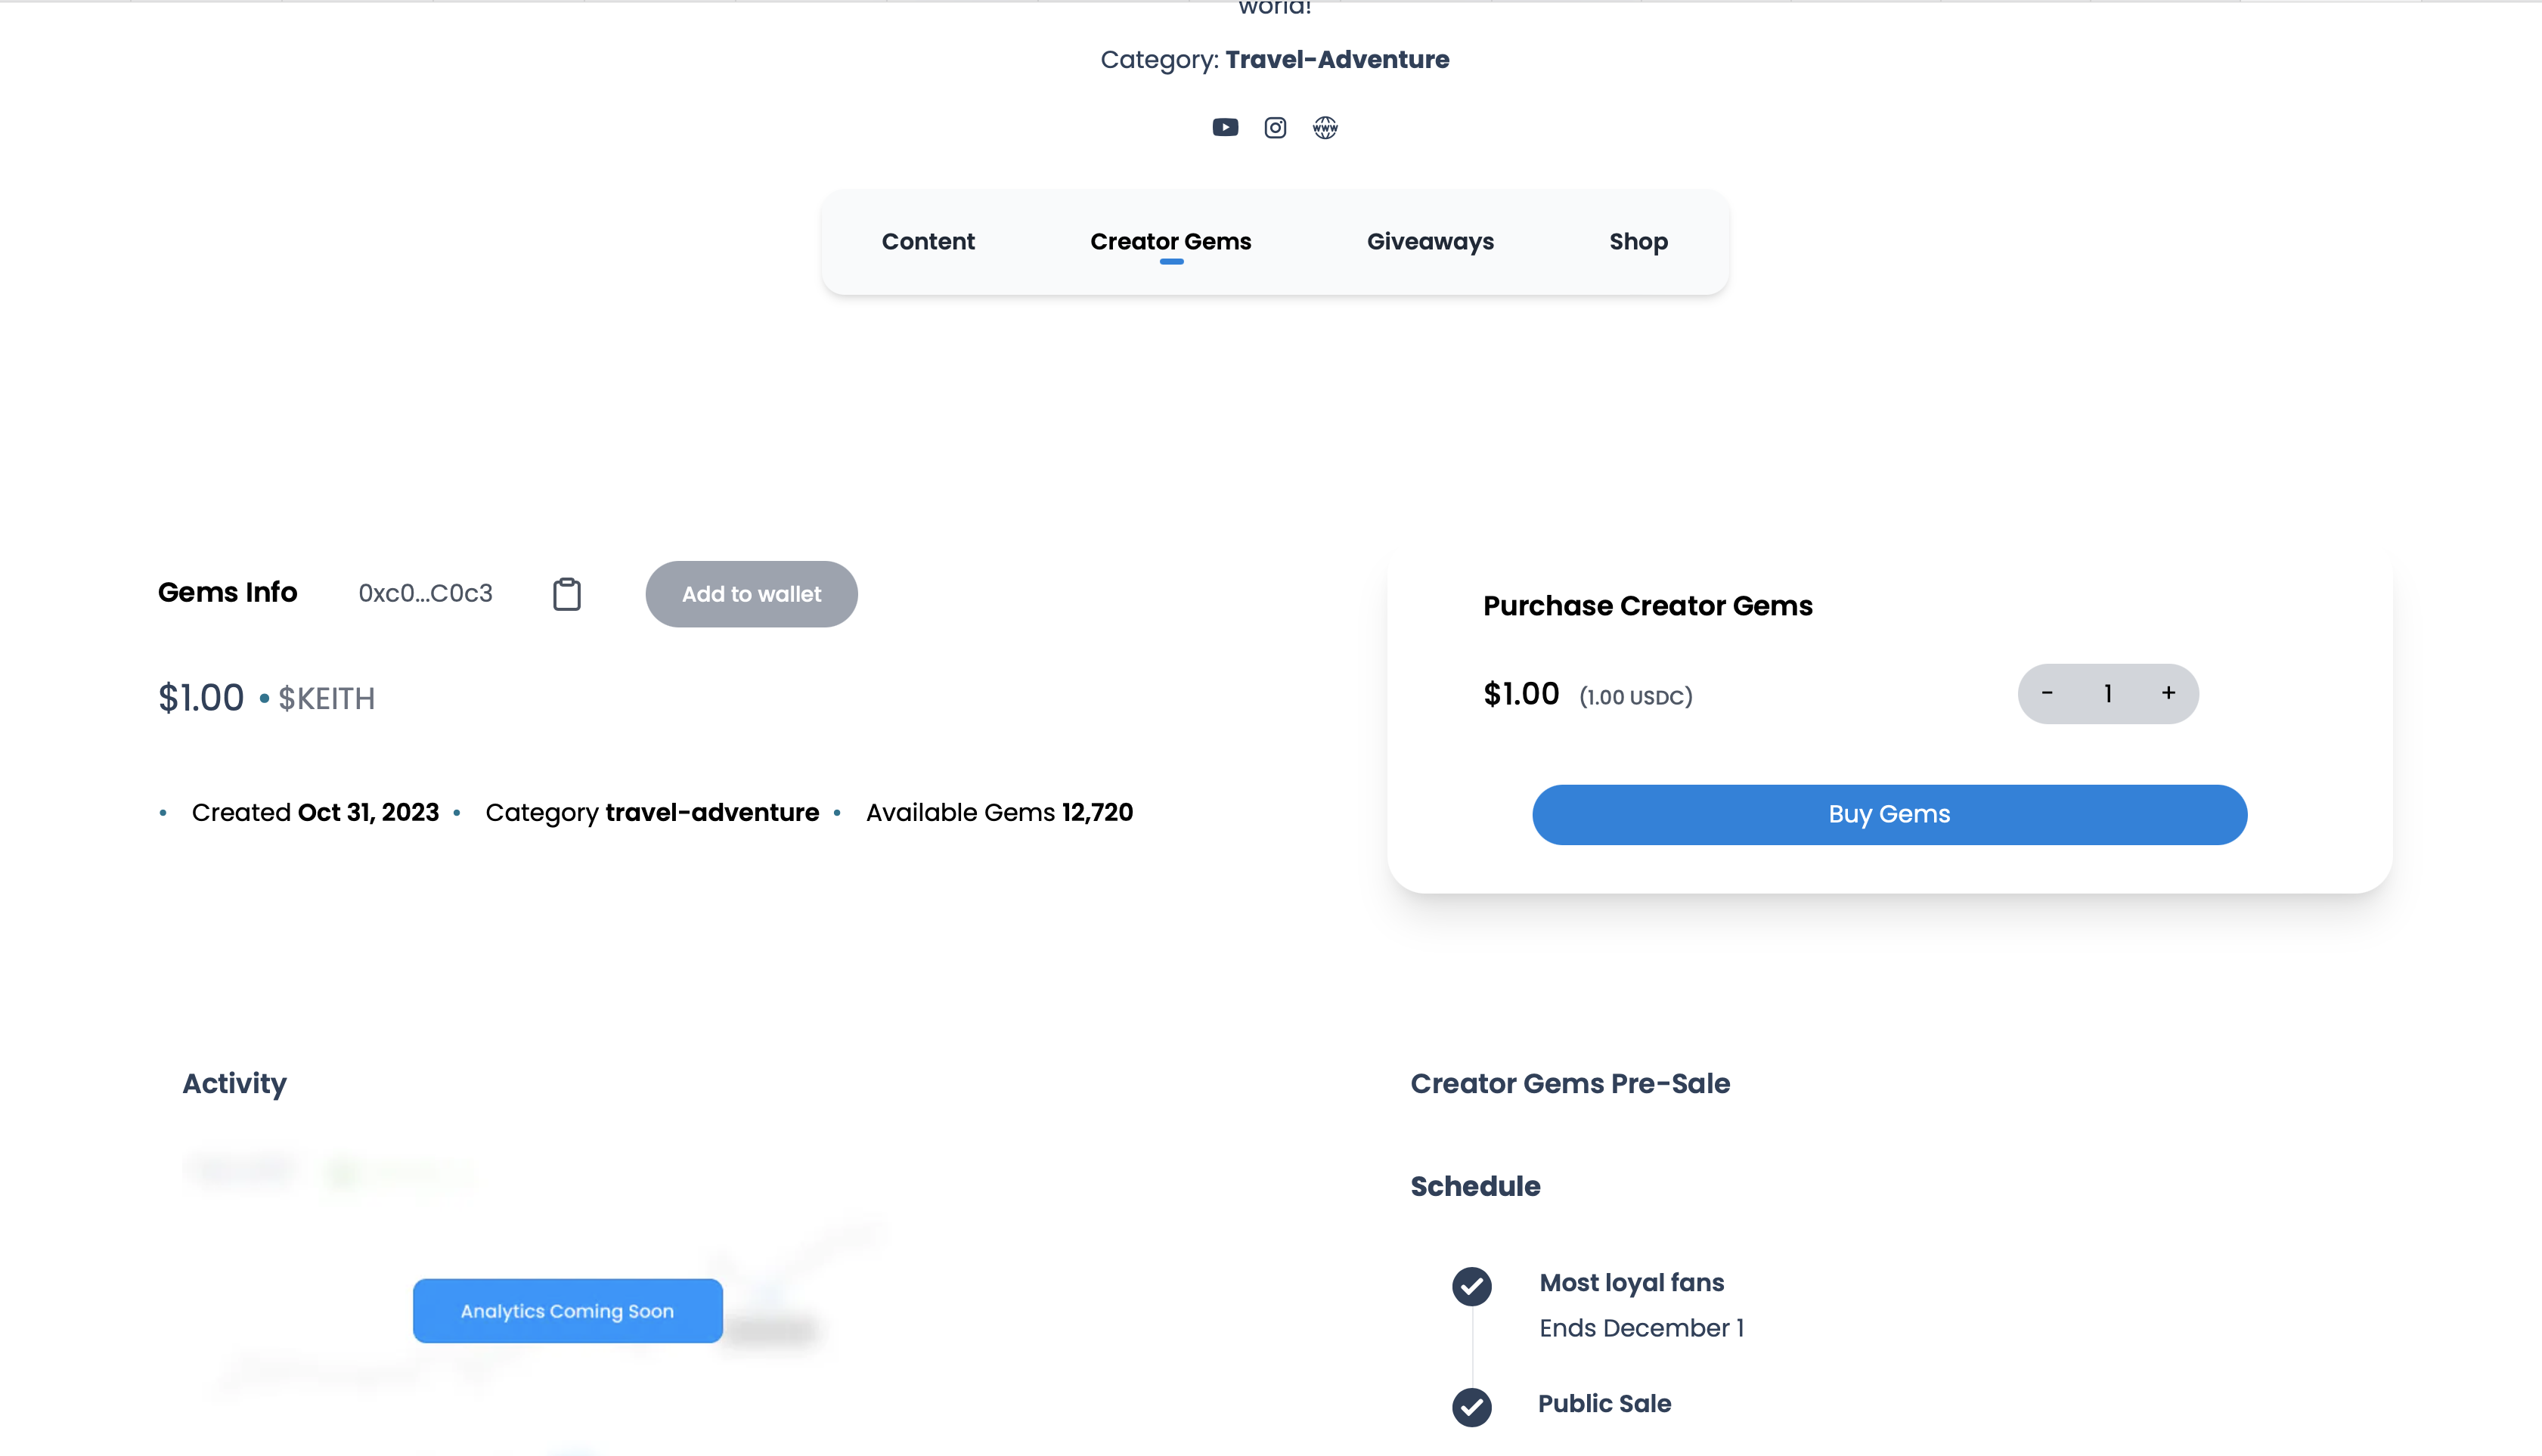Click the gem quantity value field
Image resolution: width=2542 pixels, height=1456 pixels.
[2108, 694]
